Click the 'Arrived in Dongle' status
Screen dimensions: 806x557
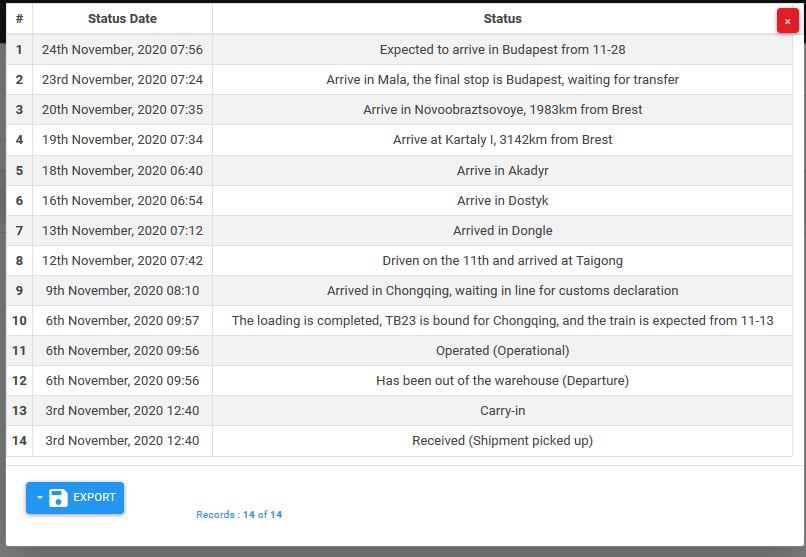pyautogui.click(x=502, y=230)
